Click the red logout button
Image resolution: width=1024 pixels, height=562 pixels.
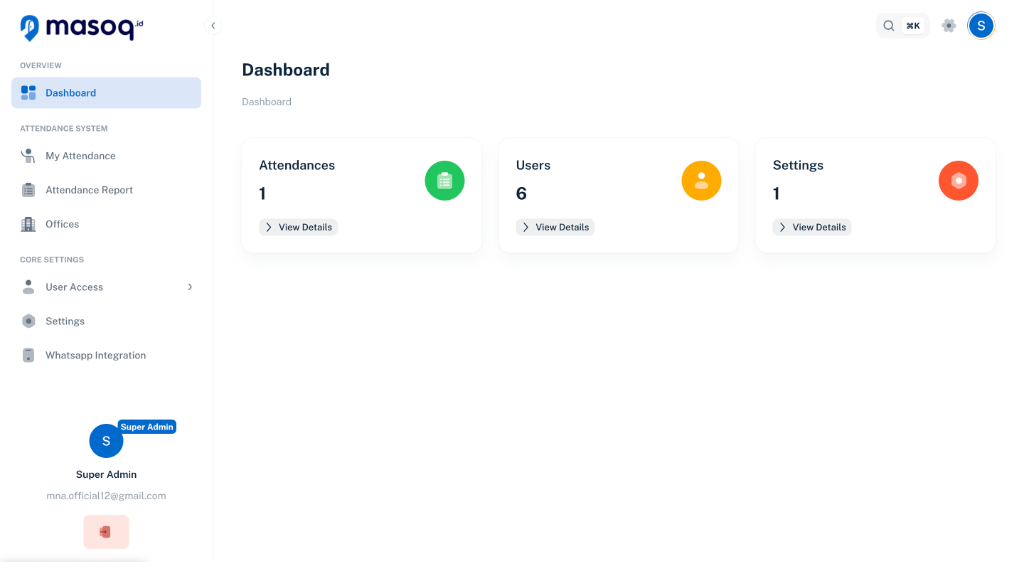click(106, 532)
